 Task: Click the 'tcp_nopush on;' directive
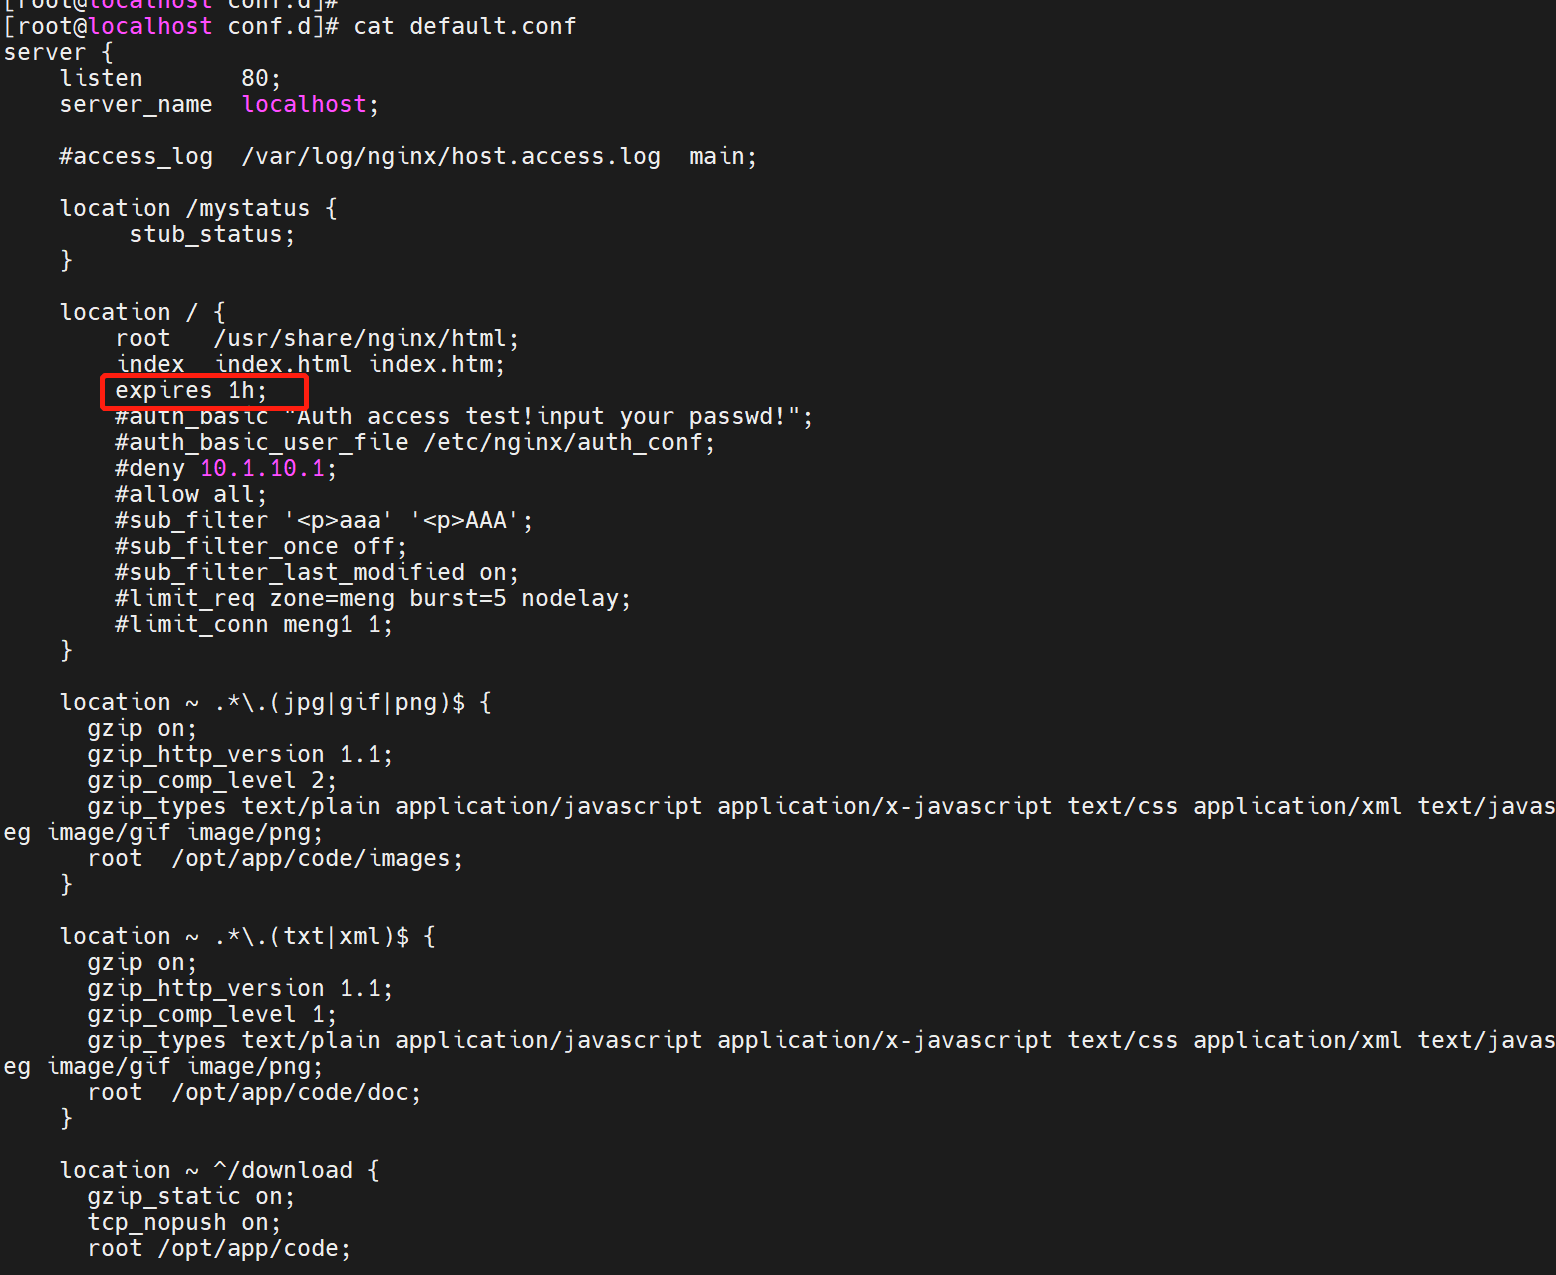[x=184, y=1222]
